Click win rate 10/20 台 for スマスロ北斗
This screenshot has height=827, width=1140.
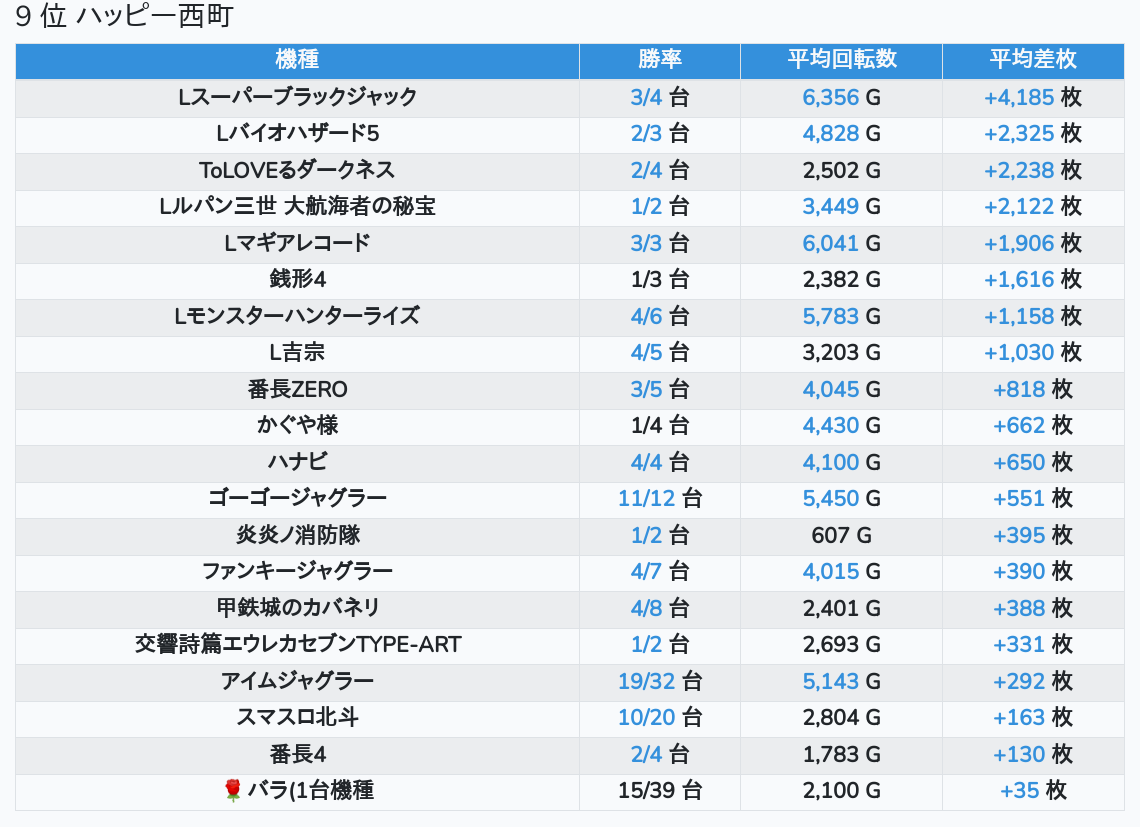[x=659, y=719]
